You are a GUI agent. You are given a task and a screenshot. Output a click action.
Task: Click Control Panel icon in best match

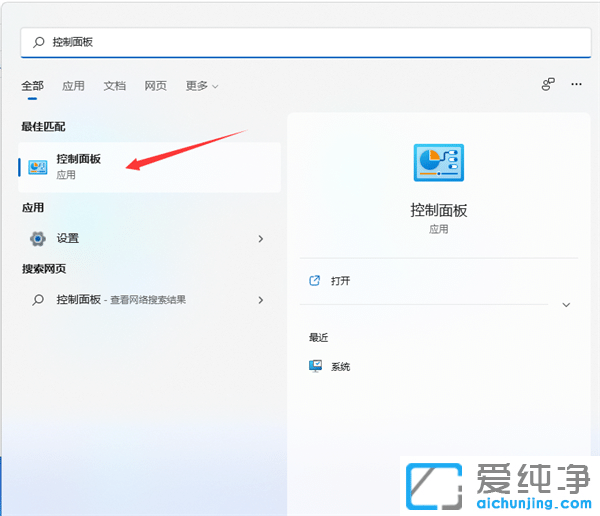[38, 167]
